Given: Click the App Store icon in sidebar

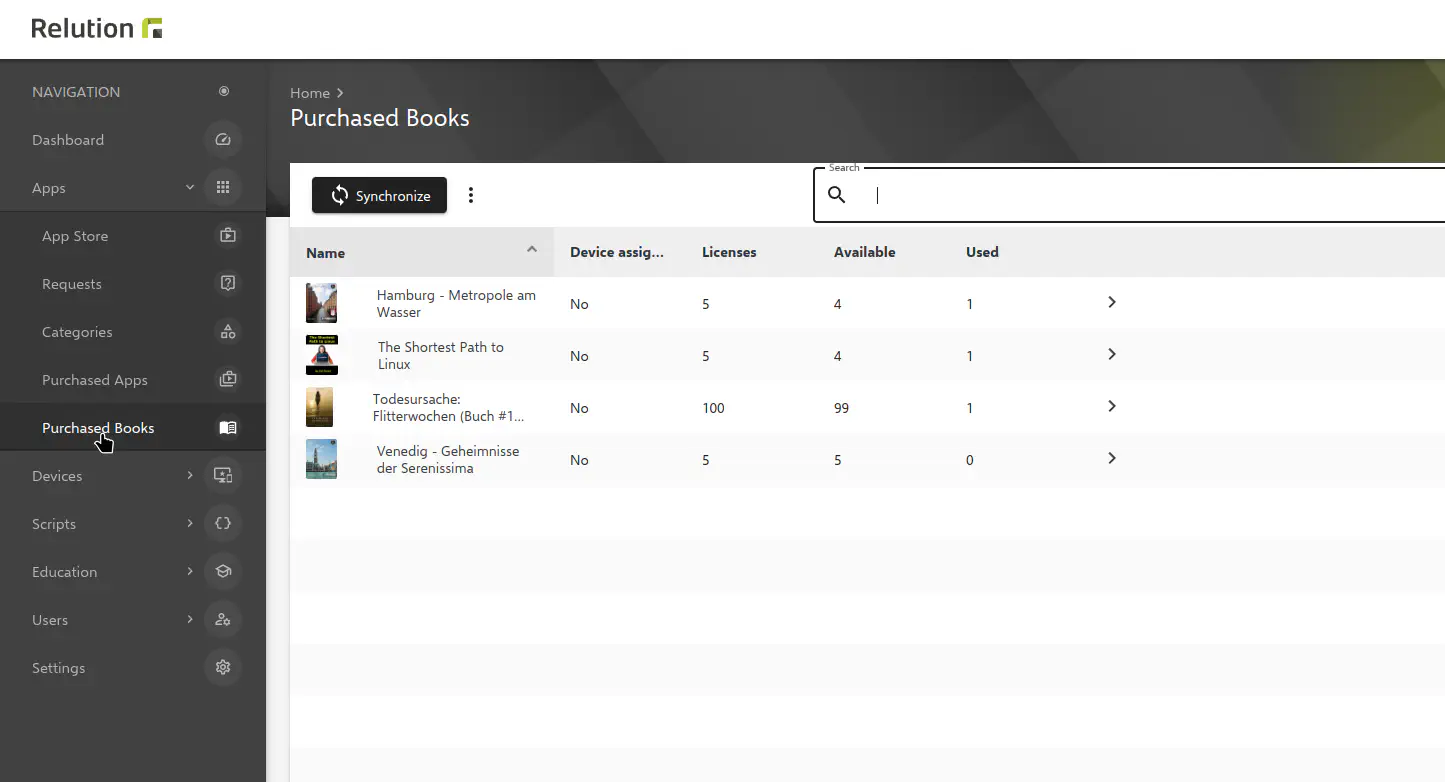Looking at the screenshot, I should 228,236.
